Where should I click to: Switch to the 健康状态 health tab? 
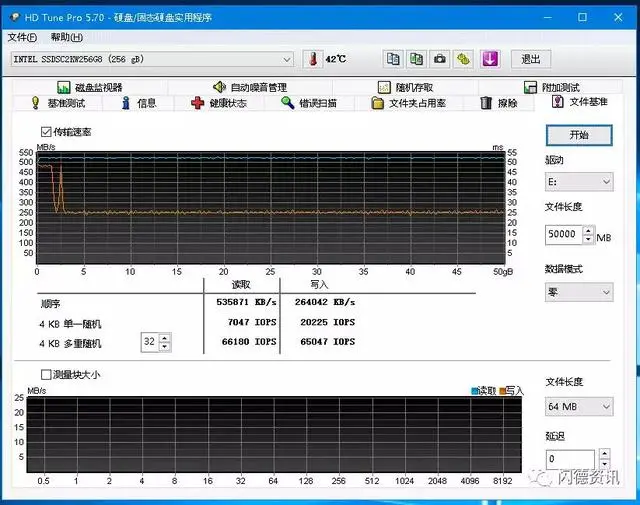pos(218,103)
